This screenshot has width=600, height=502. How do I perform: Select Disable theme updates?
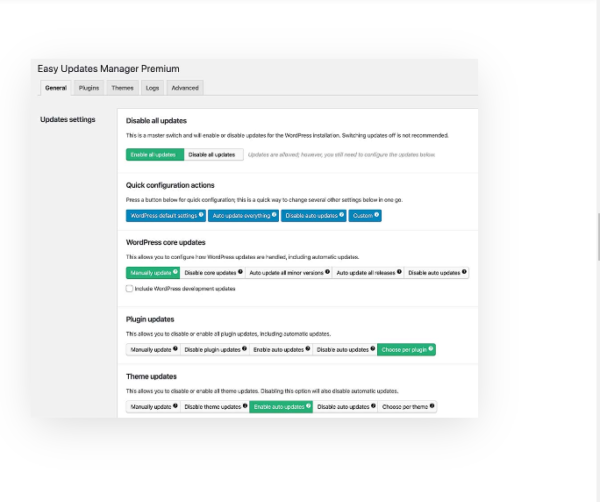(215, 407)
